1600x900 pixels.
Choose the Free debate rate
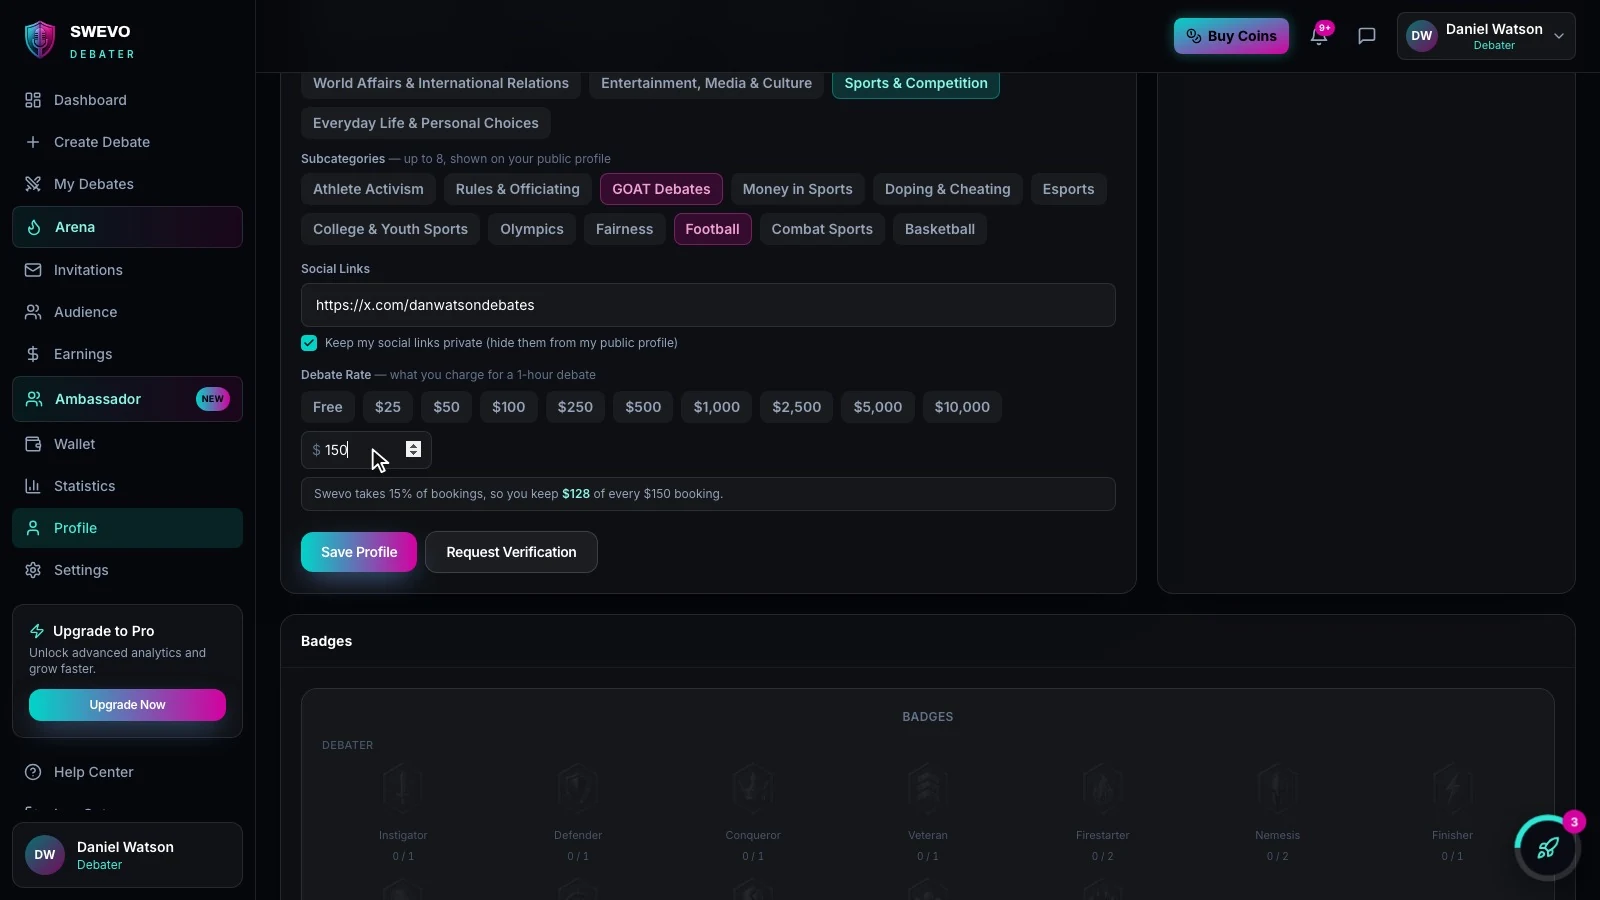click(x=328, y=407)
